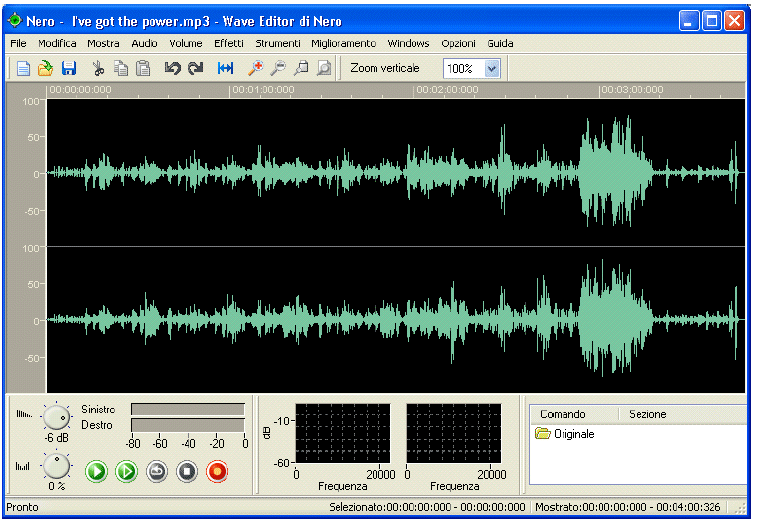The width and height of the screenshot is (758, 522).
Task: Click the left frequency spectrum display
Action: click(342, 434)
